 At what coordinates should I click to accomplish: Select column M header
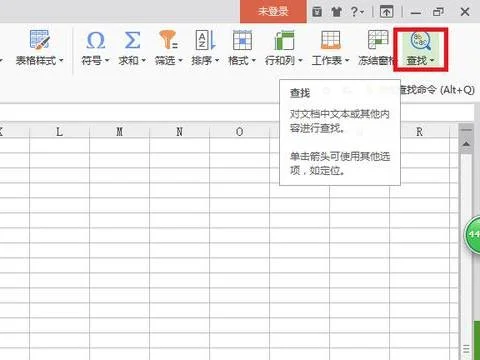pyautogui.click(x=120, y=132)
